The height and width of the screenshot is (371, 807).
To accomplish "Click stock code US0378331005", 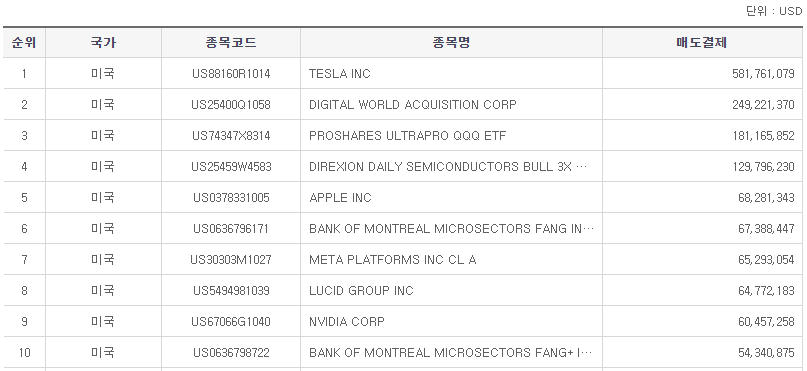I will click(x=231, y=198).
